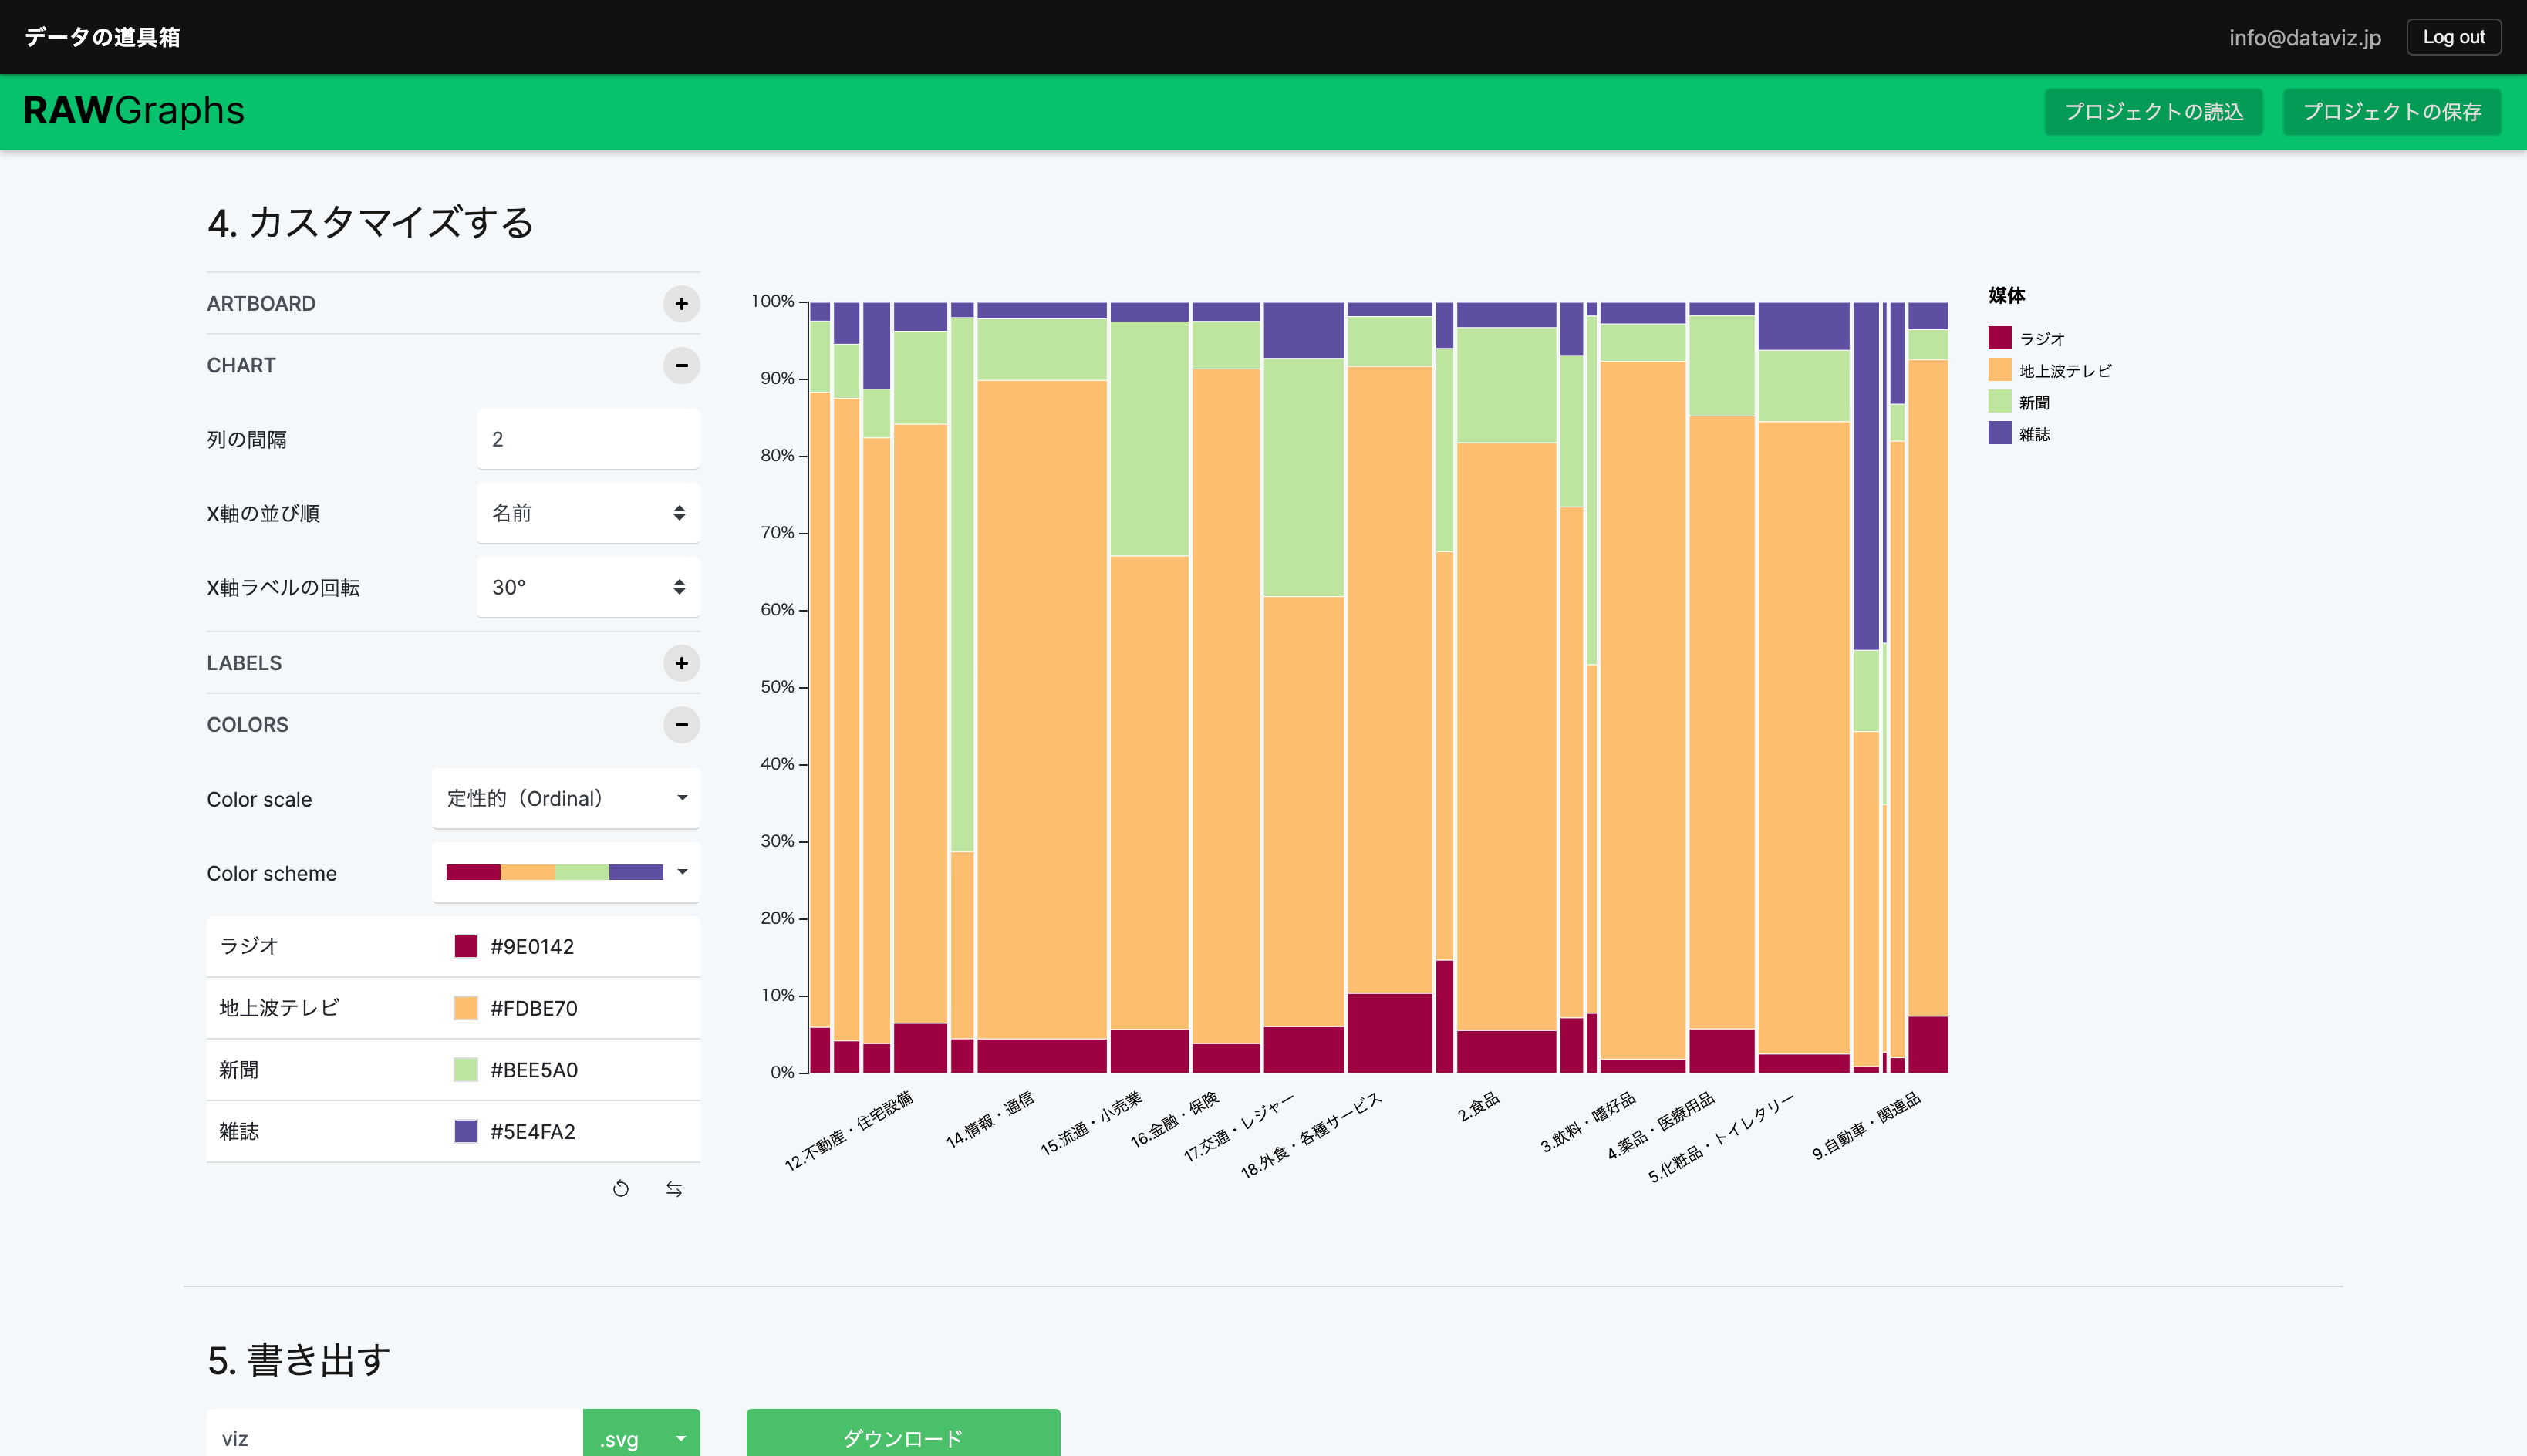The height and width of the screenshot is (1456, 2527).
Task: Collapse the COLORS section minus icon
Action: click(x=681, y=725)
